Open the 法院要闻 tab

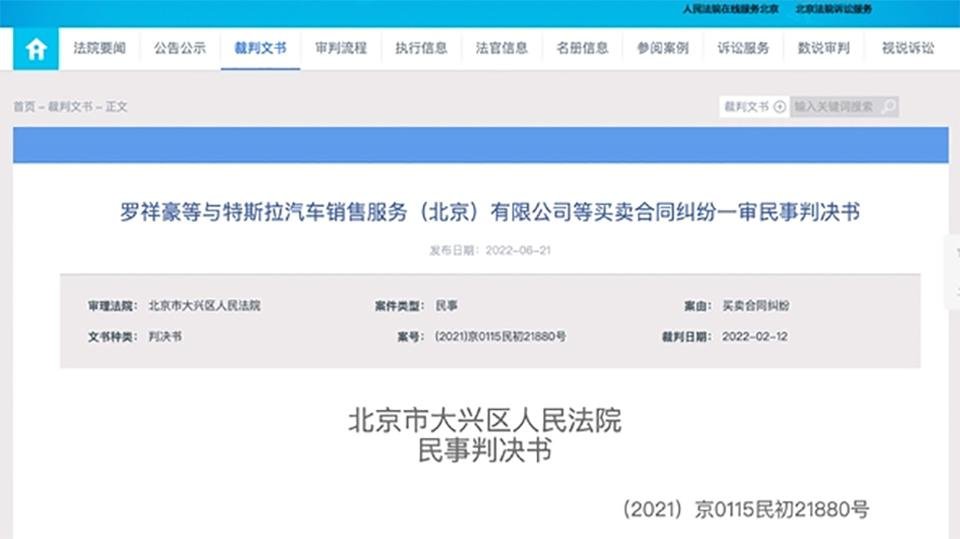tap(99, 48)
